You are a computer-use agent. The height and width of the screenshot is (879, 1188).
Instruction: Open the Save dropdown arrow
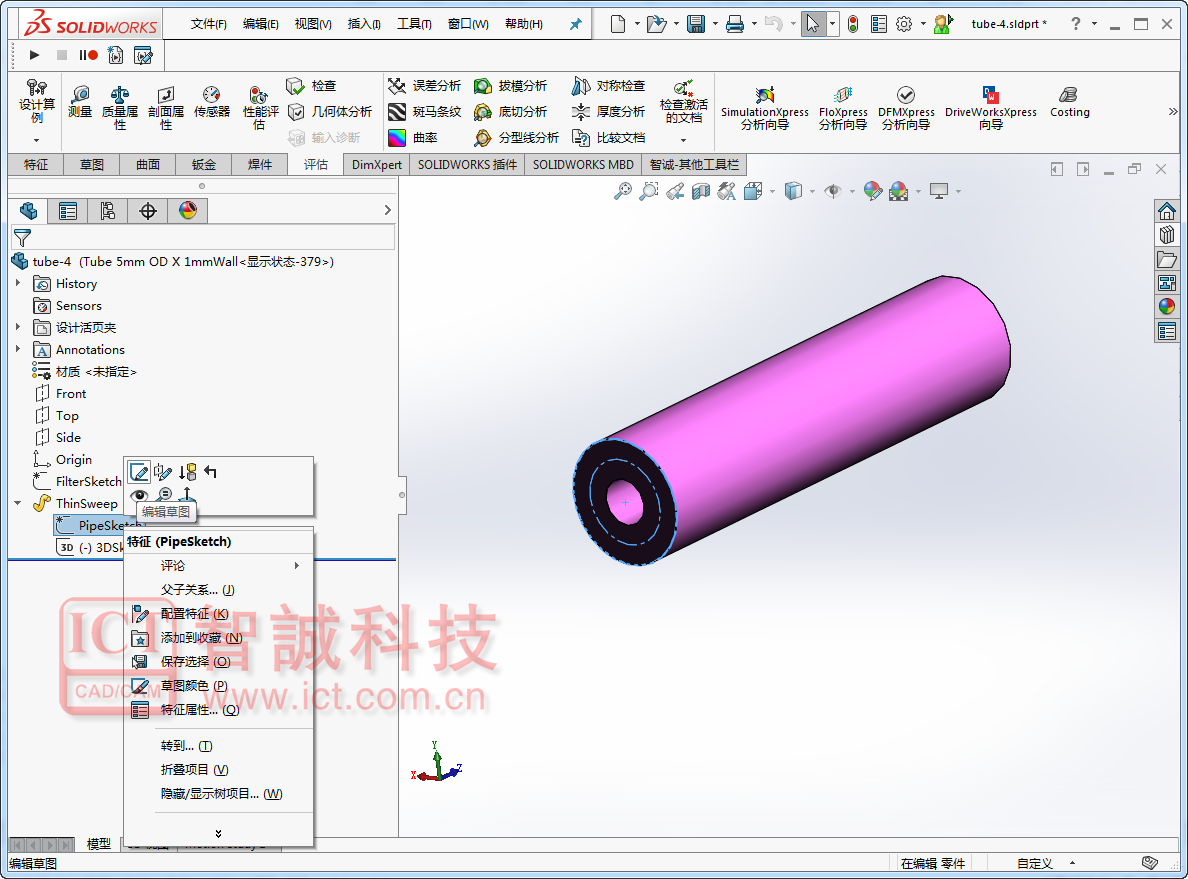click(715, 24)
